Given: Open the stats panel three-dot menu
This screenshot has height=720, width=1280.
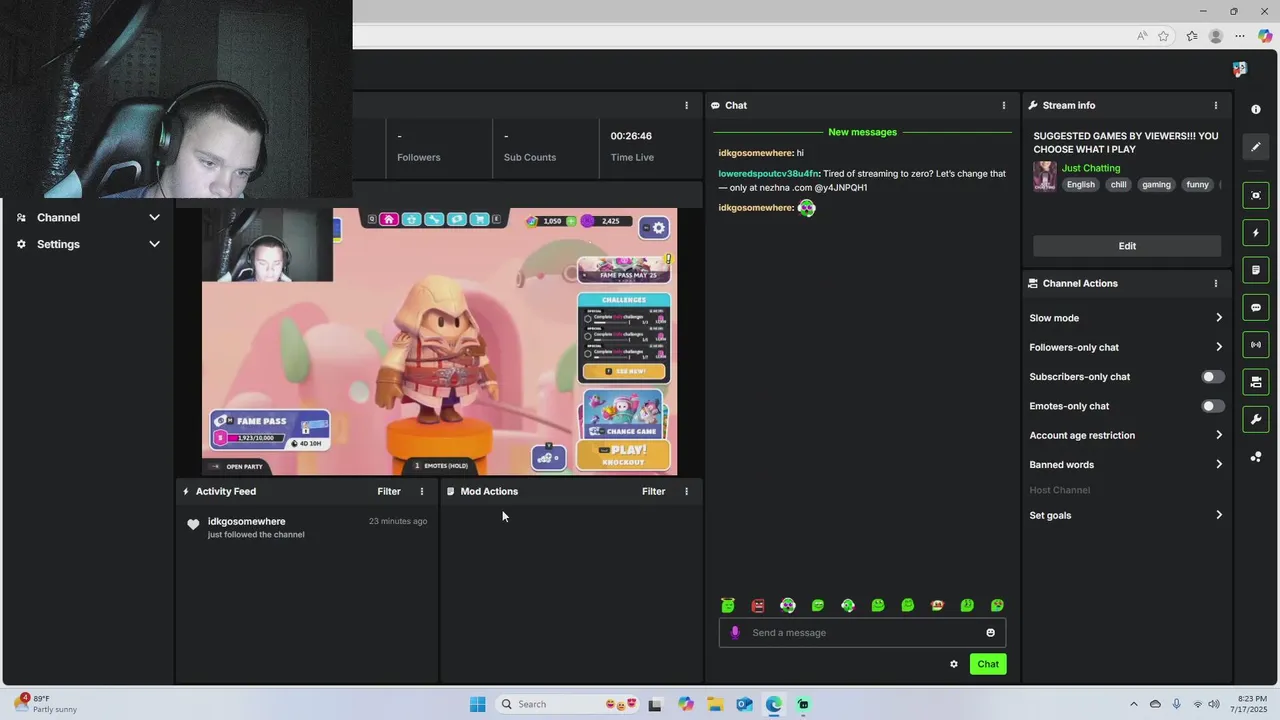Looking at the screenshot, I should coord(686,105).
